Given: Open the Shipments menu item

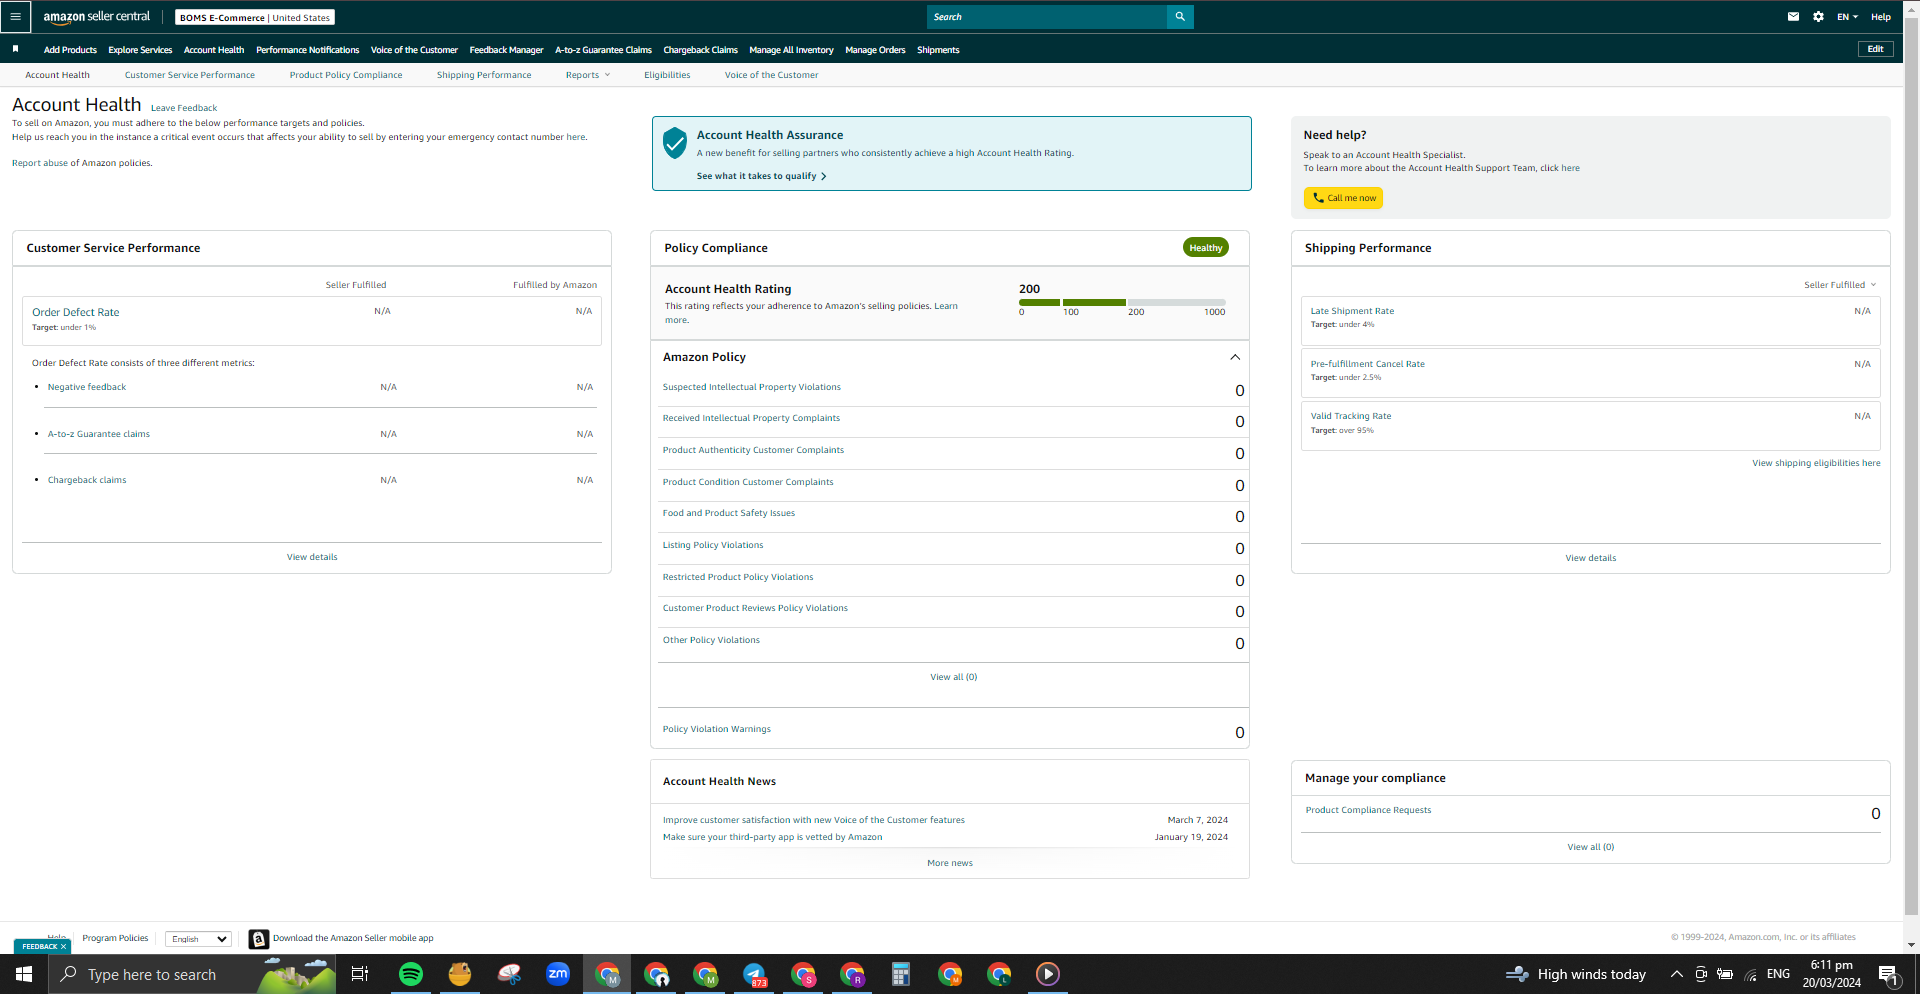Looking at the screenshot, I should click(x=938, y=50).
